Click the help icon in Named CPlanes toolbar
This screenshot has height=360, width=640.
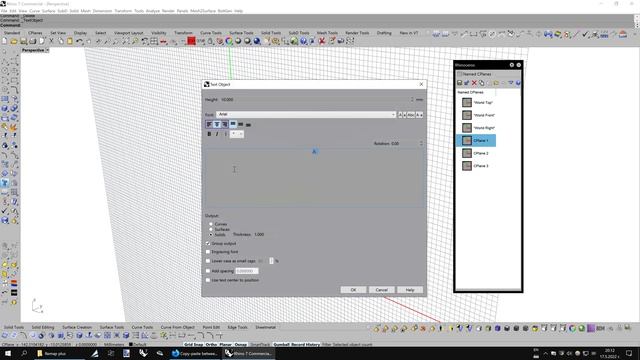pyautogui.click(x=518, y=83)
